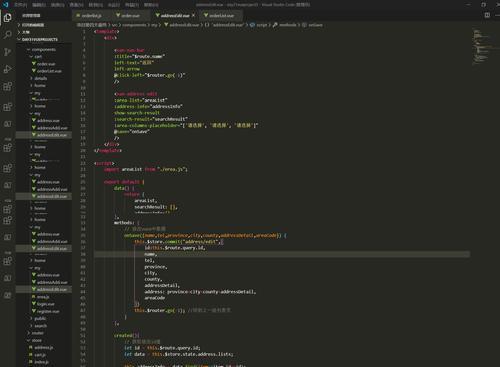Place cursor on the 'methods:' code line
This screenshot has width=500, height=367.
tap(127, 223)
